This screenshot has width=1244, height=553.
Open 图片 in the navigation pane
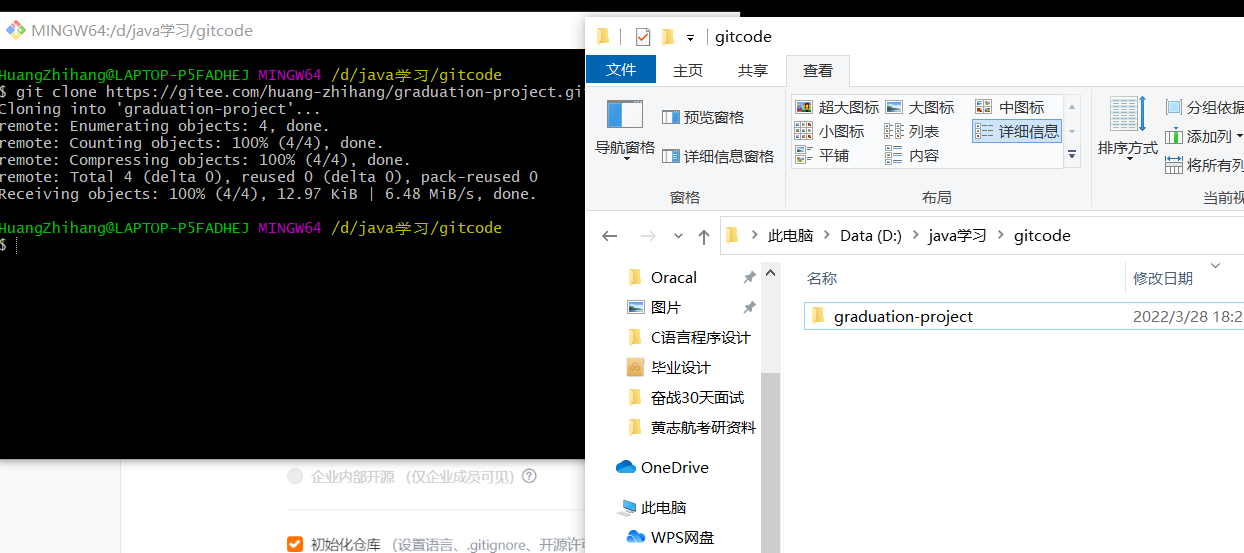click(665, 307)
